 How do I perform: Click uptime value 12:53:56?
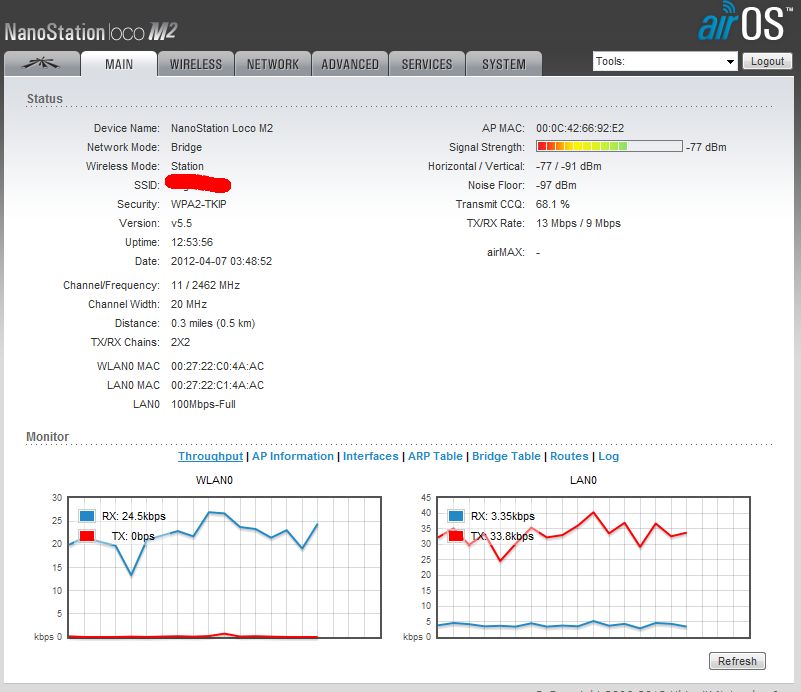pos(192,242)
